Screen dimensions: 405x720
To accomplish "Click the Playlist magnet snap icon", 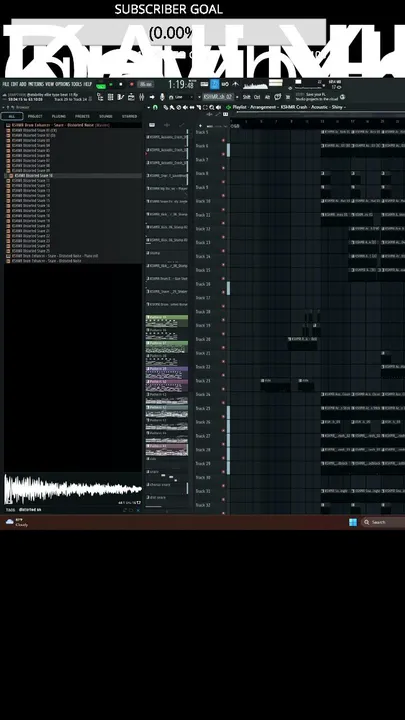I will (155, 107).
